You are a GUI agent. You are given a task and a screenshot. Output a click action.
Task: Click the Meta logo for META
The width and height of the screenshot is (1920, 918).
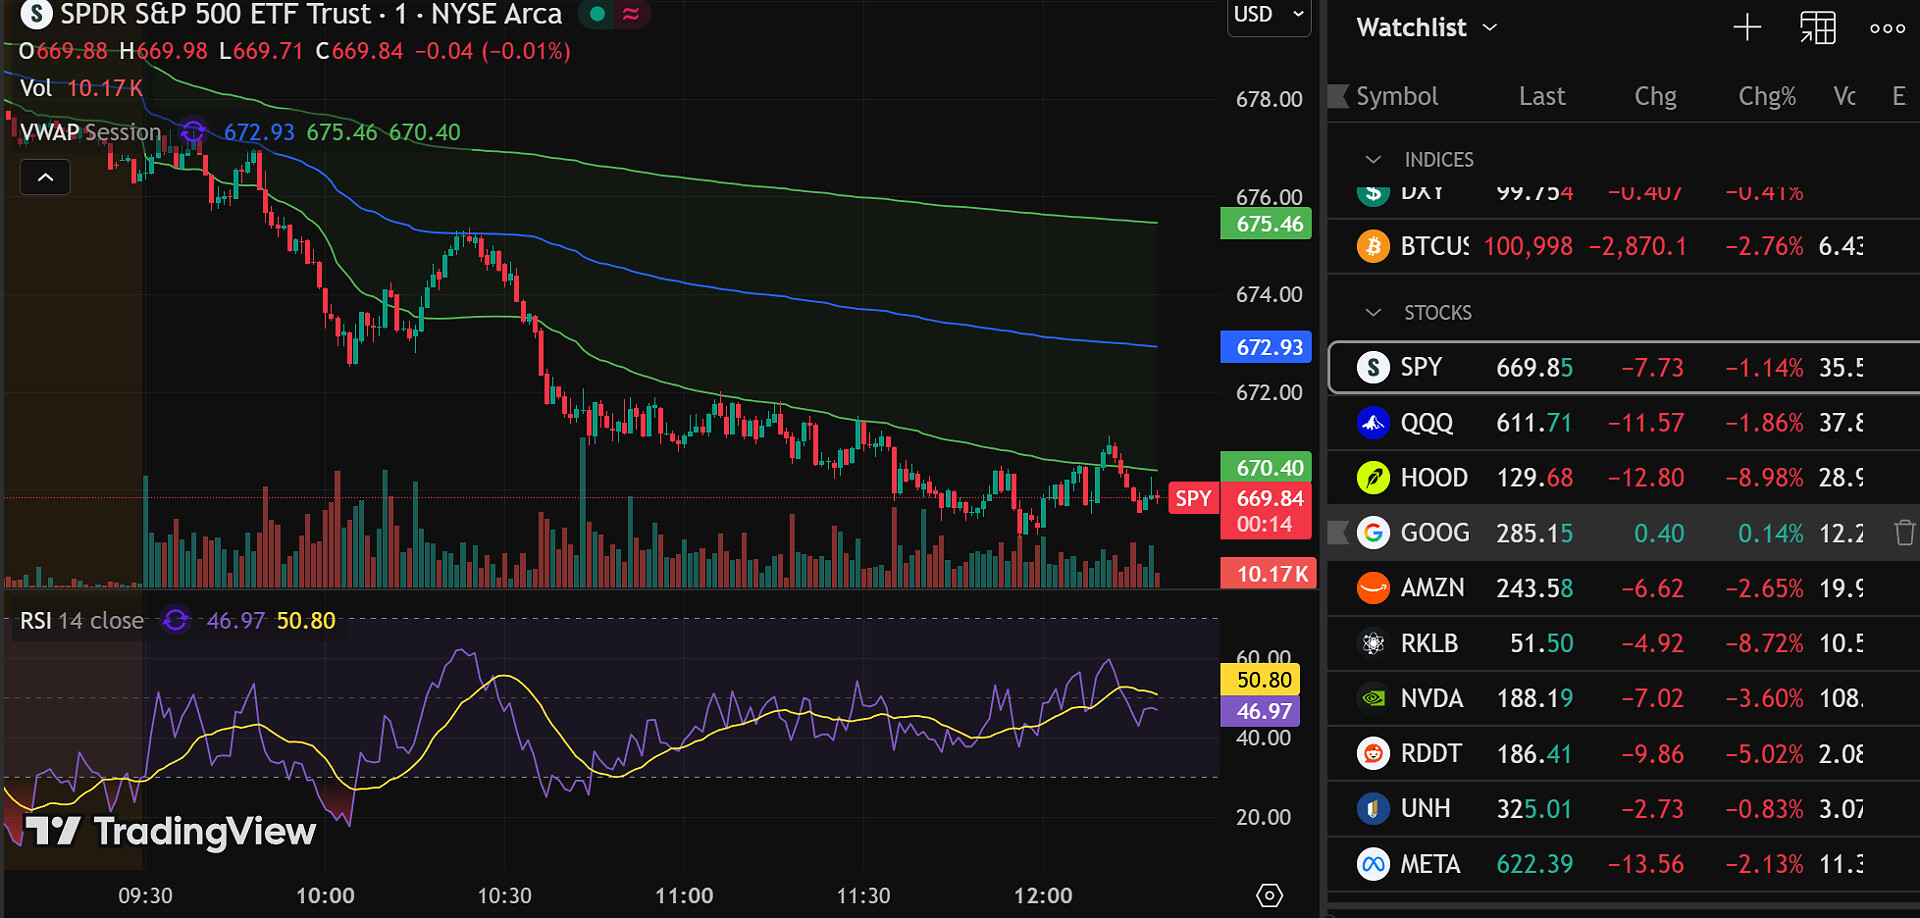coord(1373,864)
